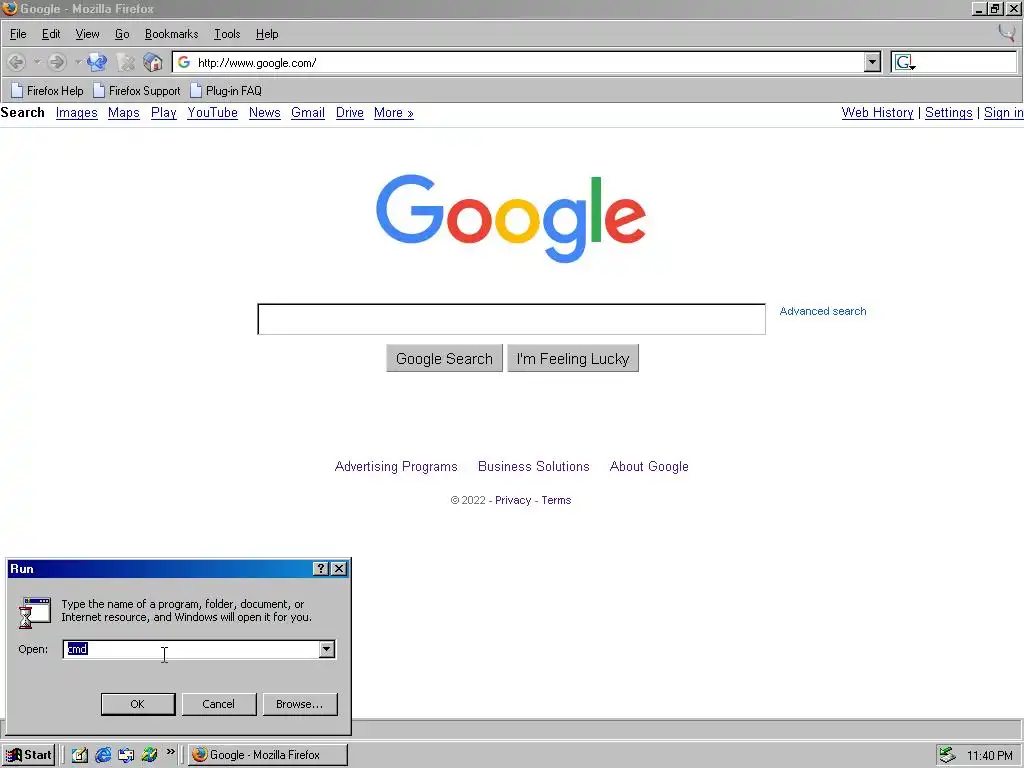Click the 11:40 PM clock in the tray

coord(990,756)
